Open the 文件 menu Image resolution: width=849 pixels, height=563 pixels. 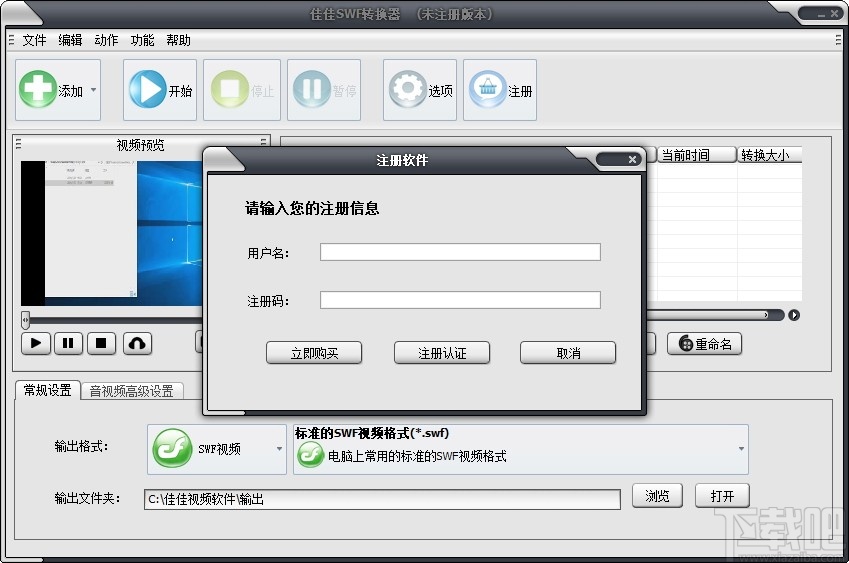point(34,40)
